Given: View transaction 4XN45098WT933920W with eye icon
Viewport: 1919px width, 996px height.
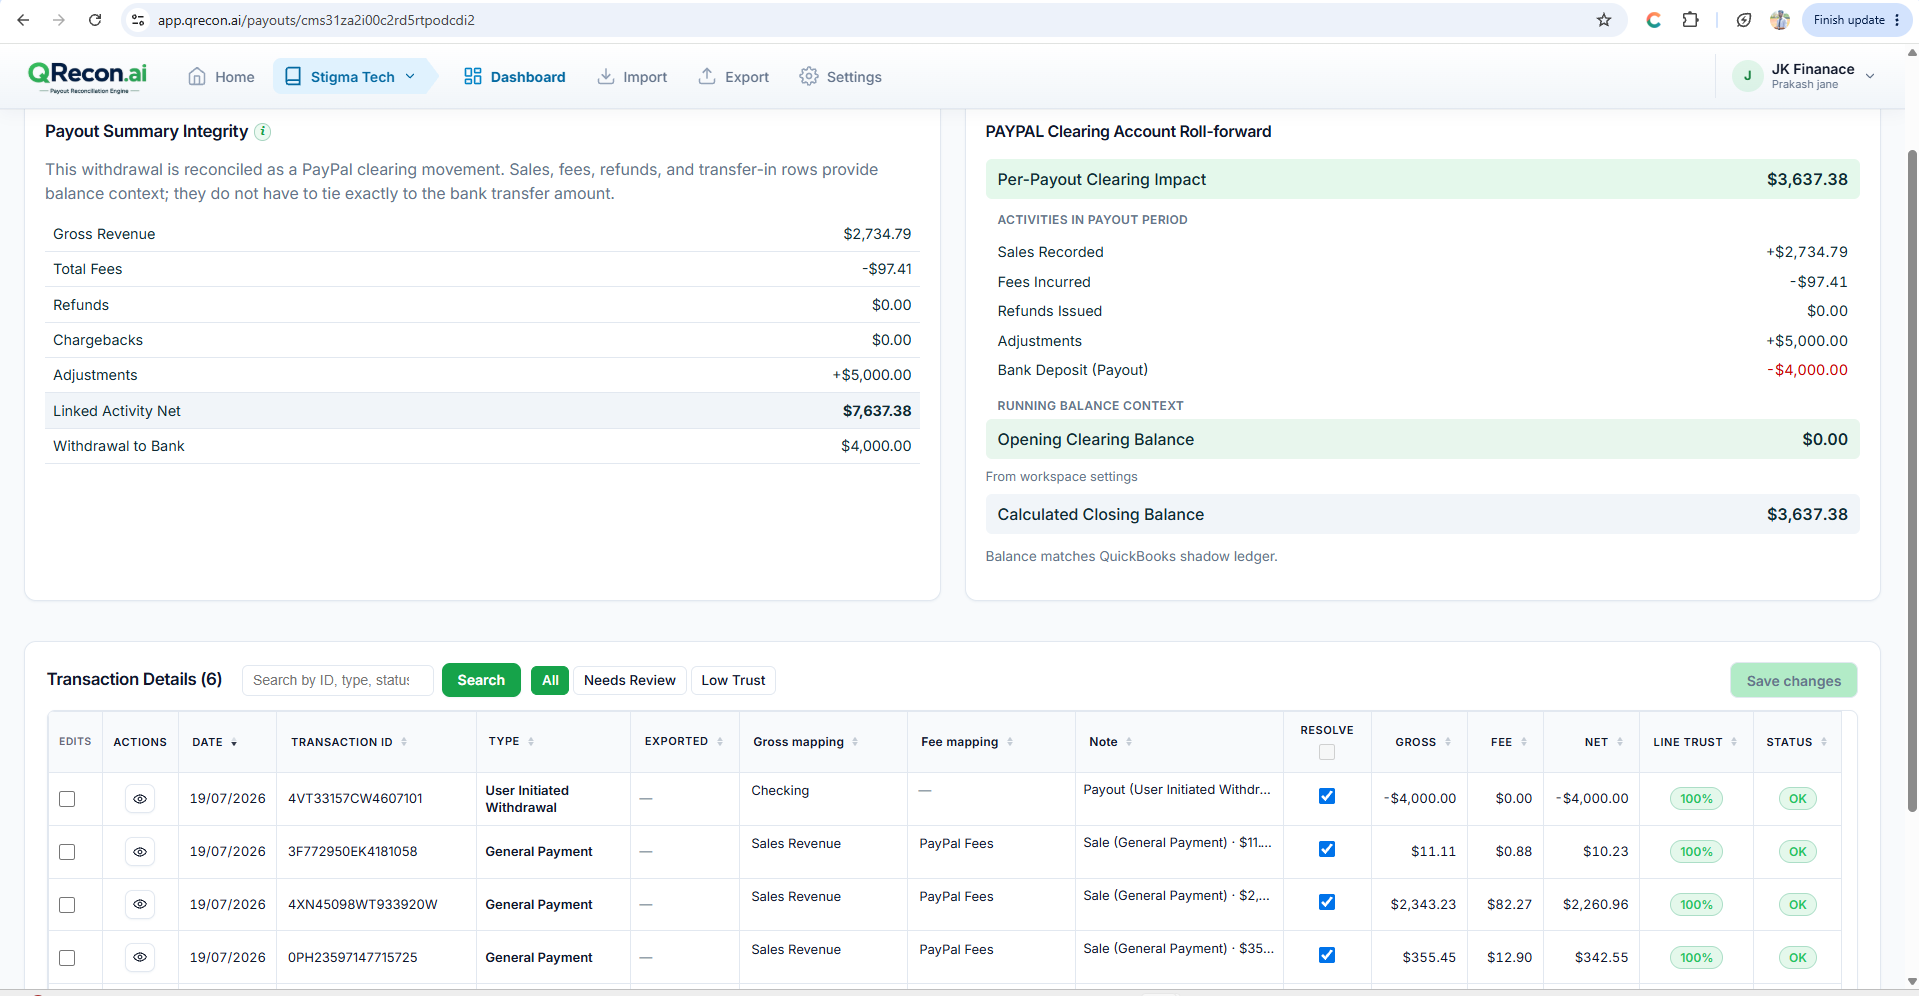Looking at the screenshot, I should tap(140, 905).
